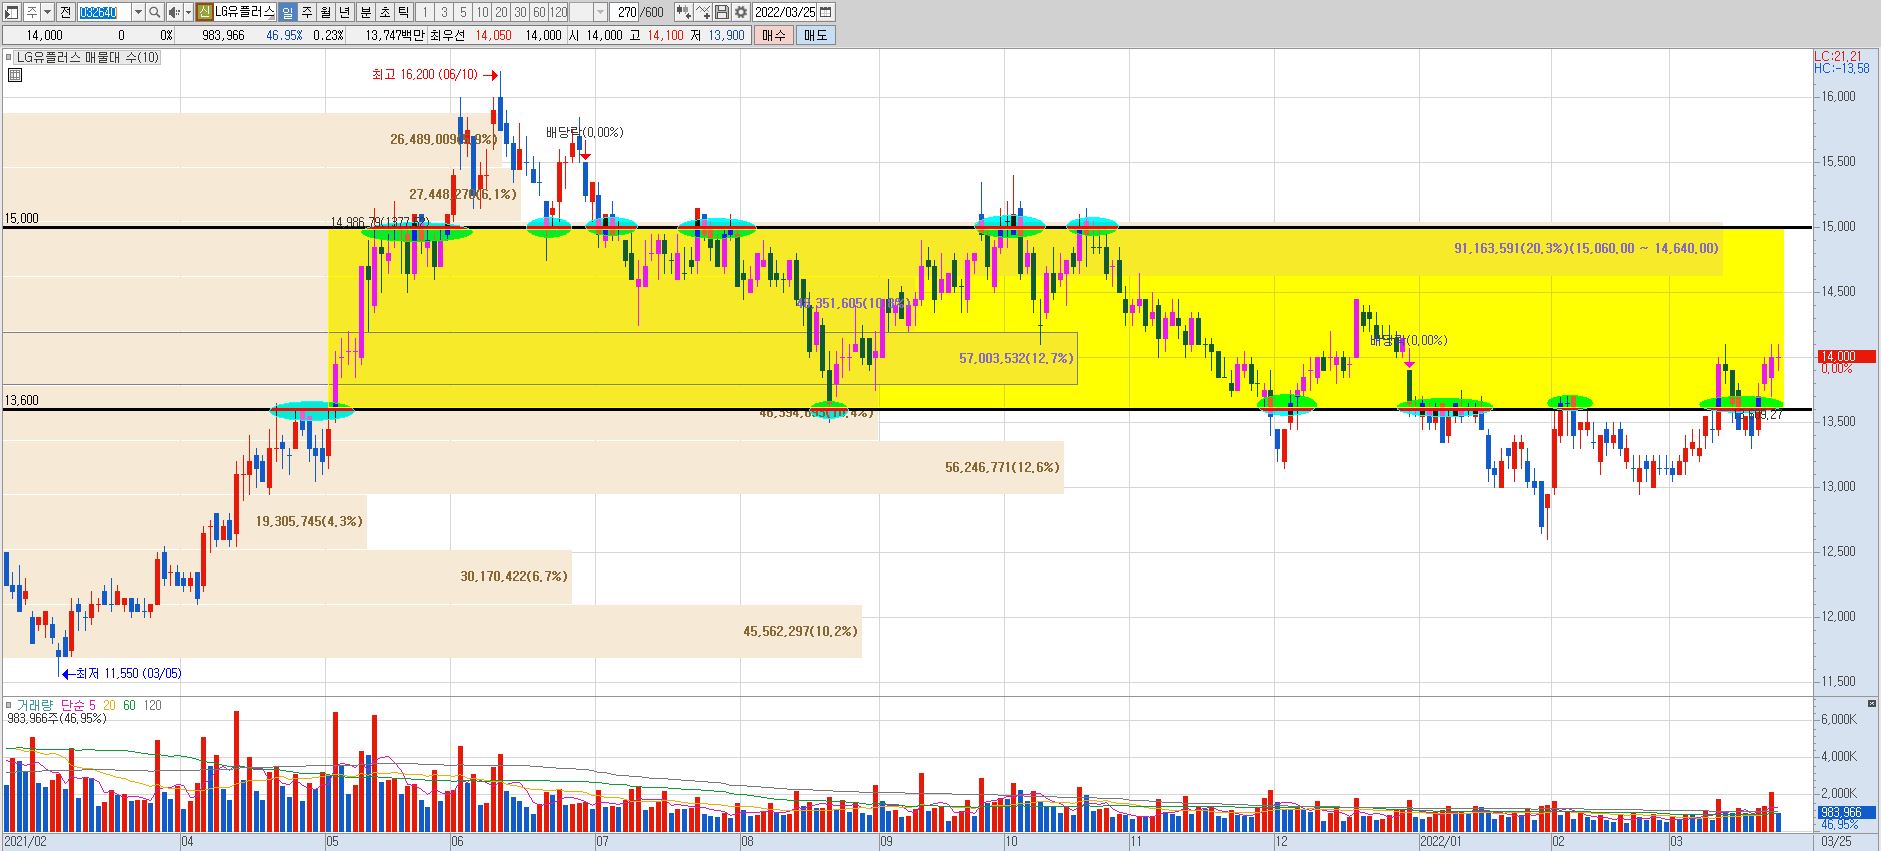Click the LG유플러스 stock name label
1881x851 pixels.
pyautogui.click(x=244, y=12)
